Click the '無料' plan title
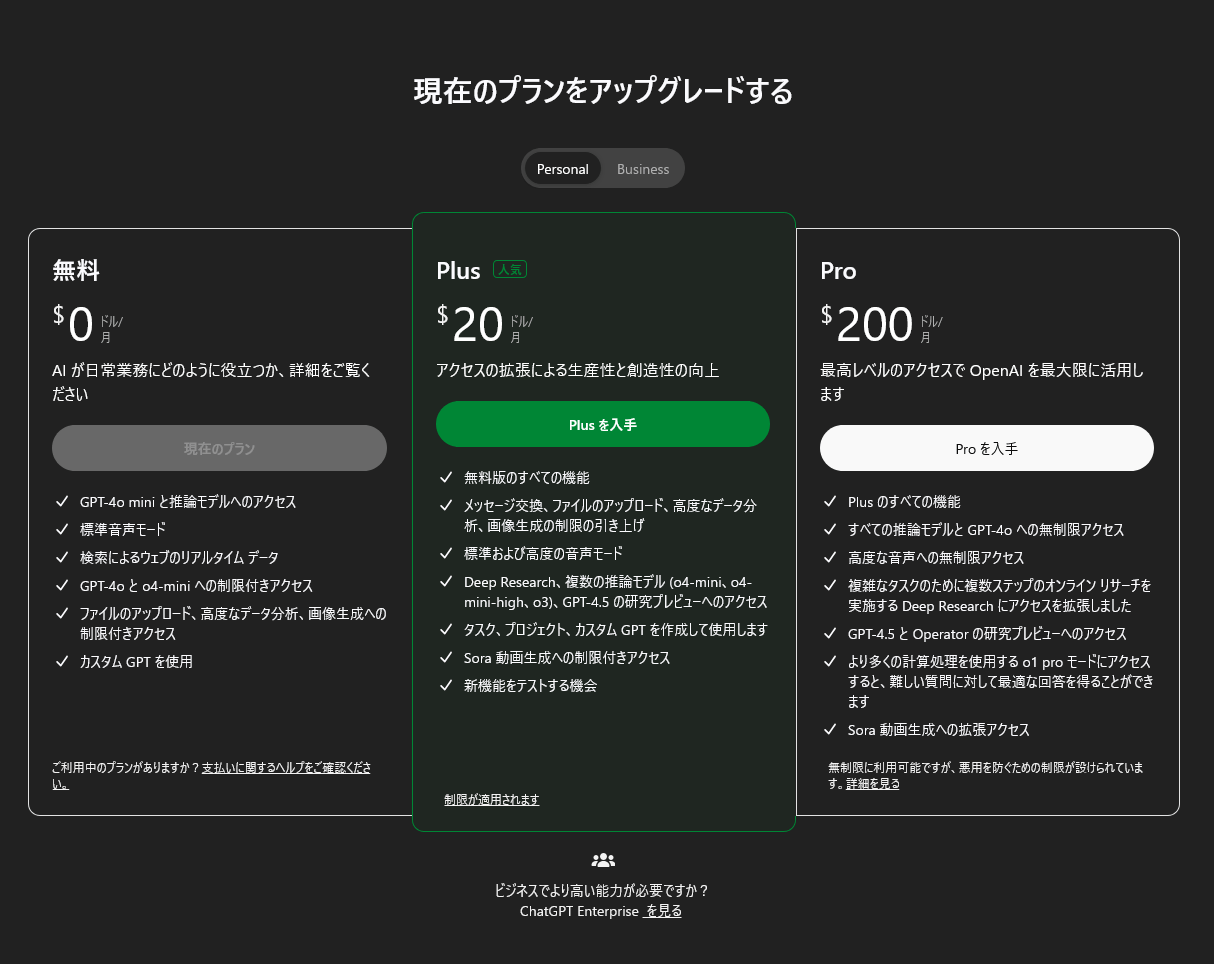 76,270
